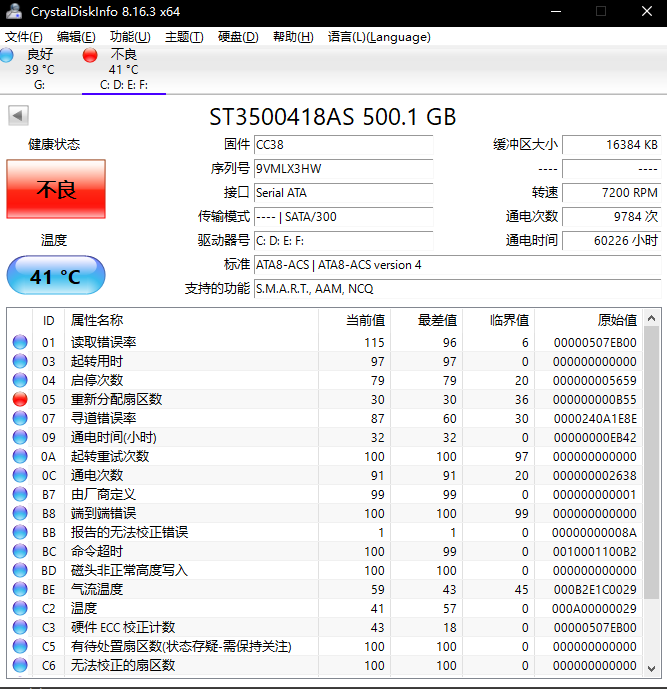Click the status icon for row BB 报告的无法校正错误

tap(20, 532)
